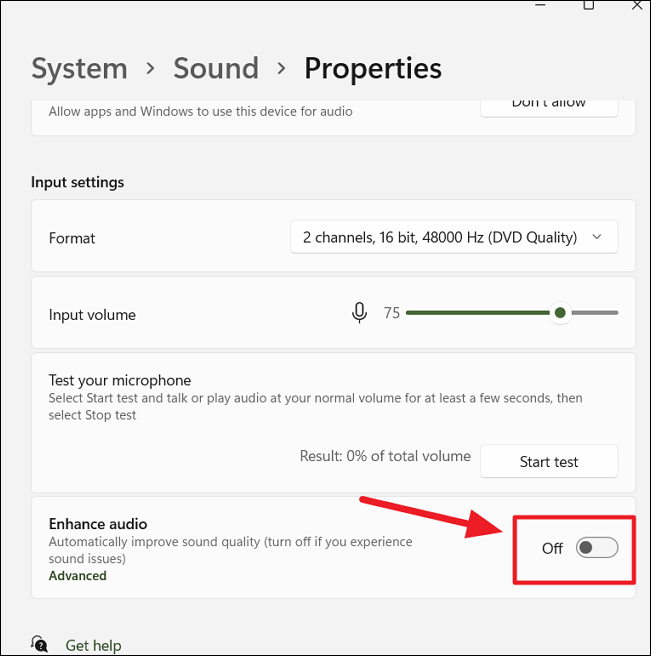The image size is (651, 656).
Task: Click the Properties page title
Action: coord(373,69)
